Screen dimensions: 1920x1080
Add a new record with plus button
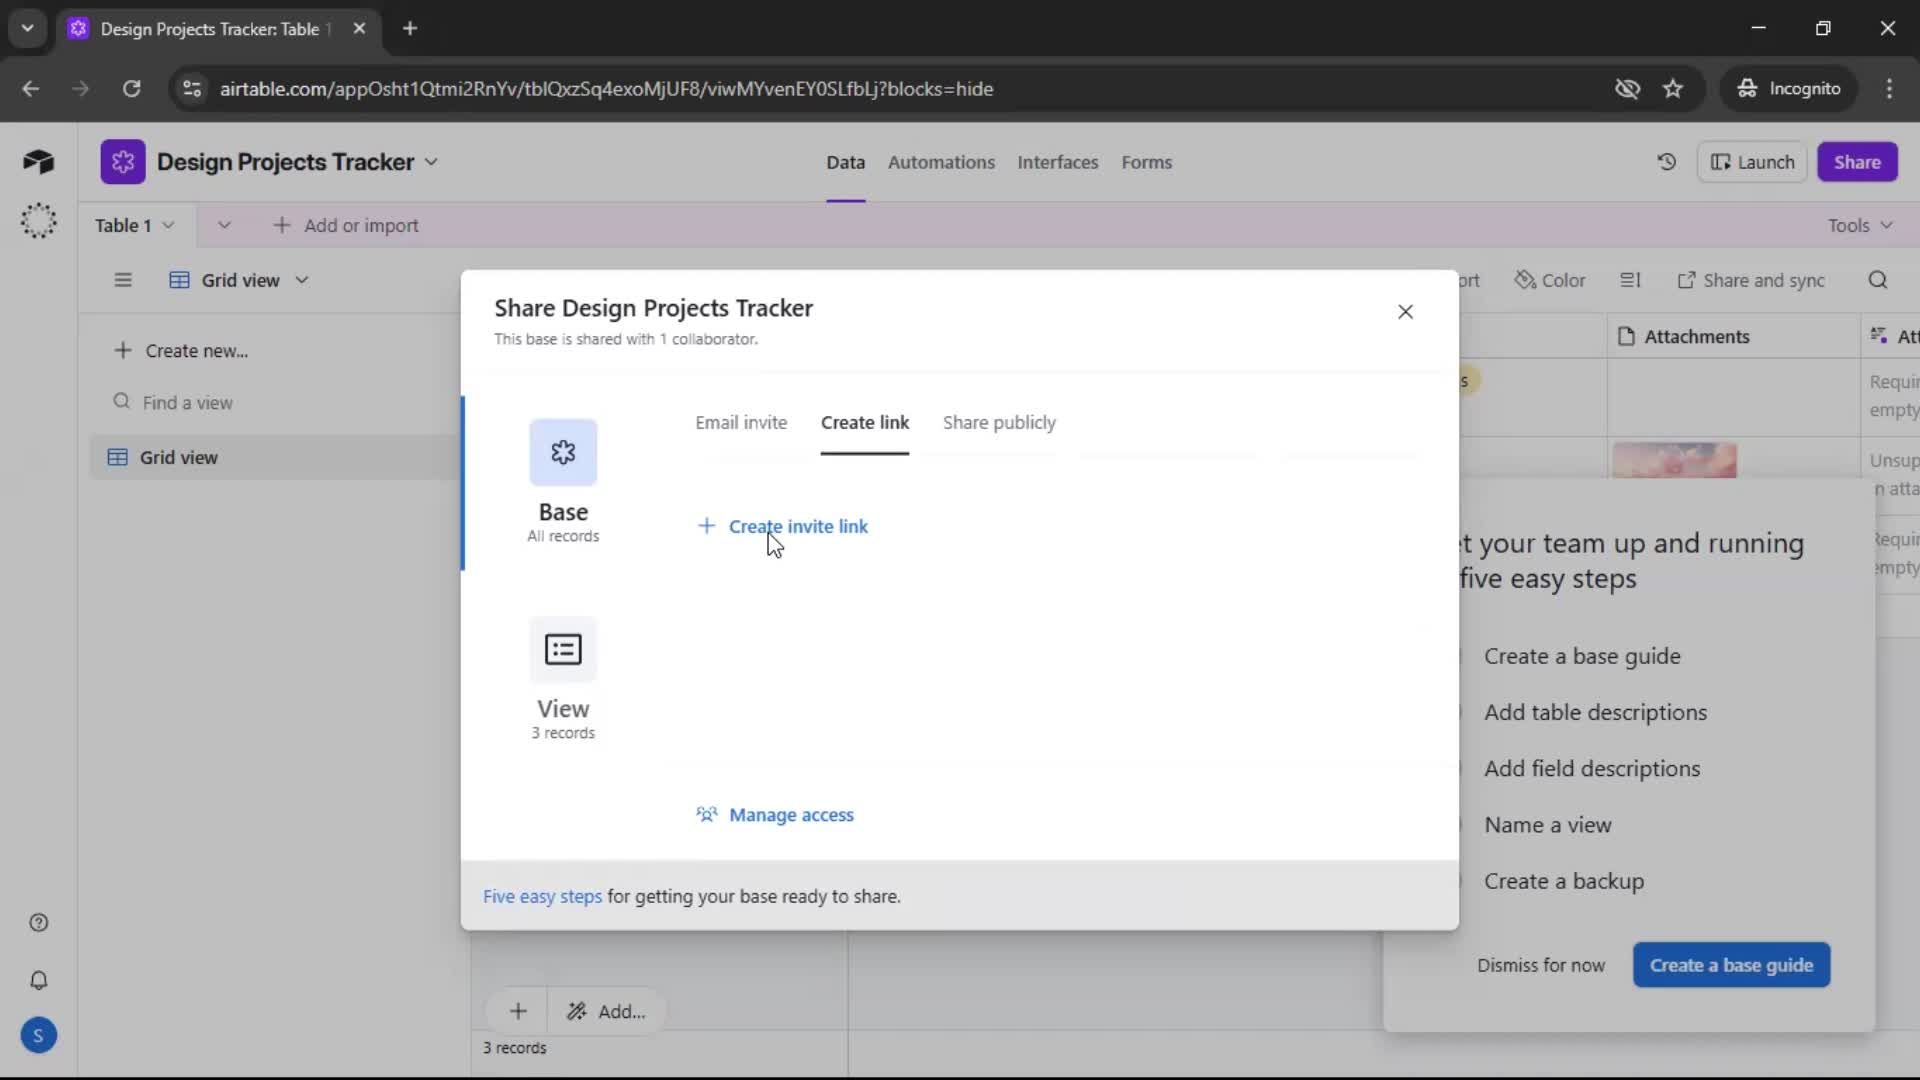click(x=518, y=1011)
